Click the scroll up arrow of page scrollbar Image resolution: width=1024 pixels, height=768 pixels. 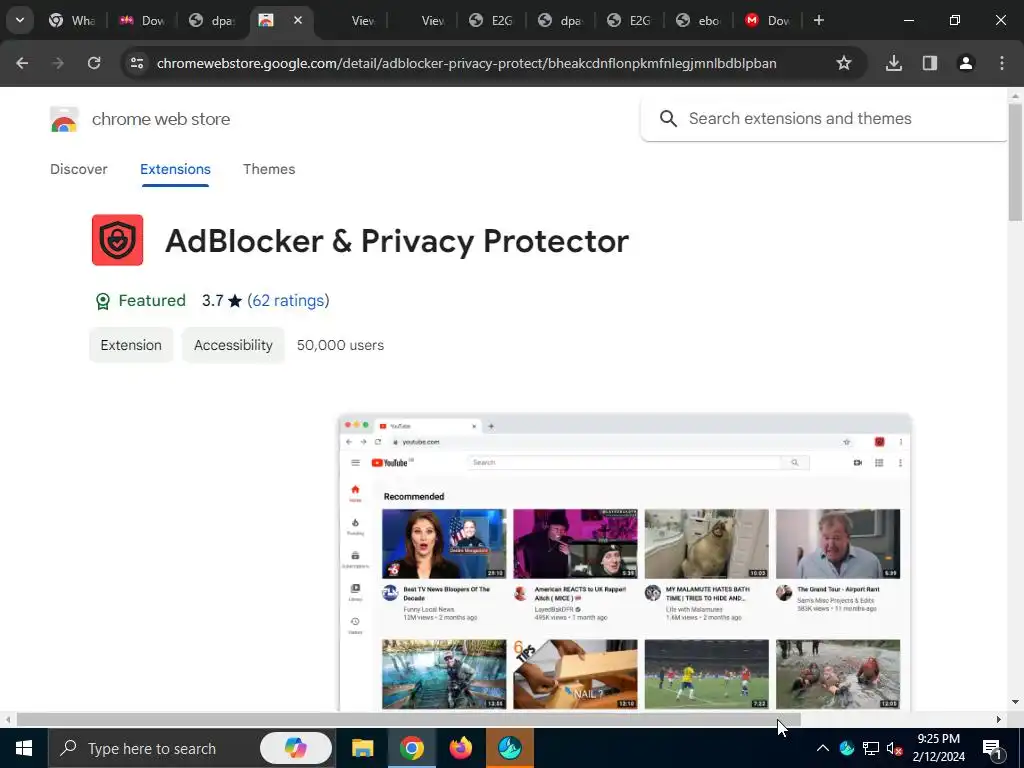pos(1015,95)
